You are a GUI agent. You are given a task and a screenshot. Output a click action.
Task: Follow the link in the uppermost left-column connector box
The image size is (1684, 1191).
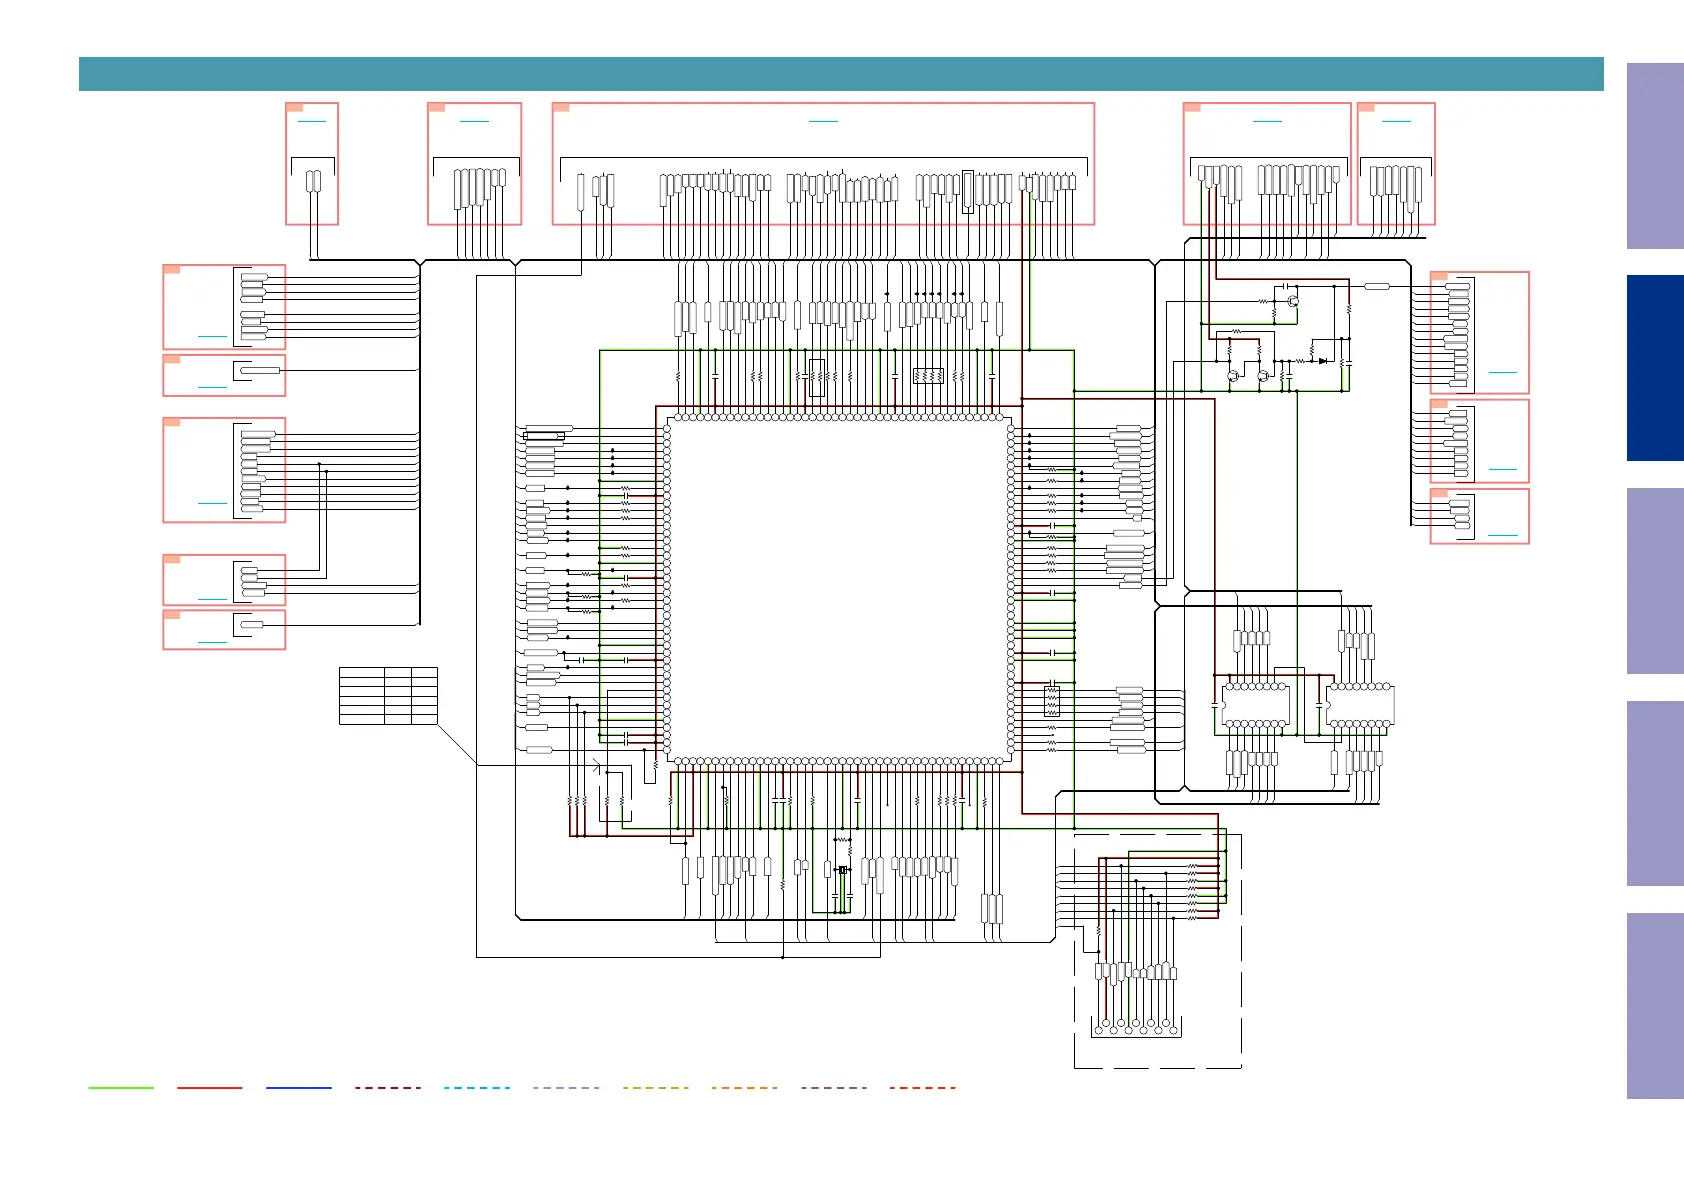(213, 337)
